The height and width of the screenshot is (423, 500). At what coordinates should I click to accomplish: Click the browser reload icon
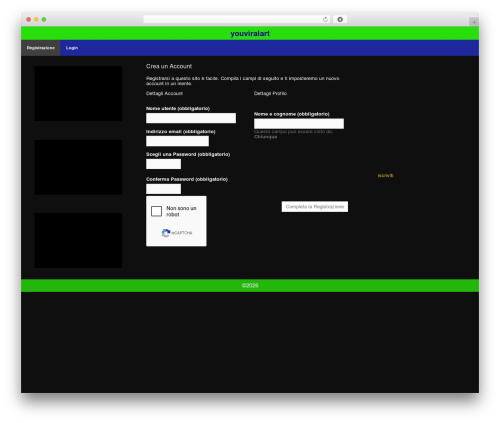[325, 19]
